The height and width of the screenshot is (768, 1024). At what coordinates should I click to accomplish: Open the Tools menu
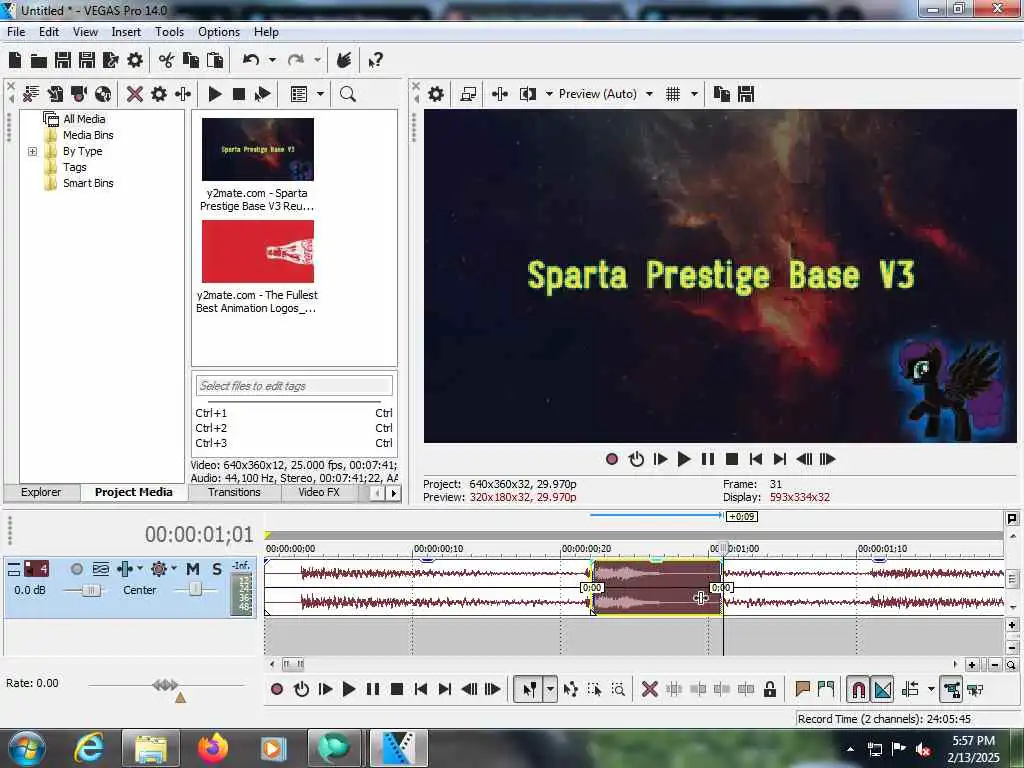[169, 32]
